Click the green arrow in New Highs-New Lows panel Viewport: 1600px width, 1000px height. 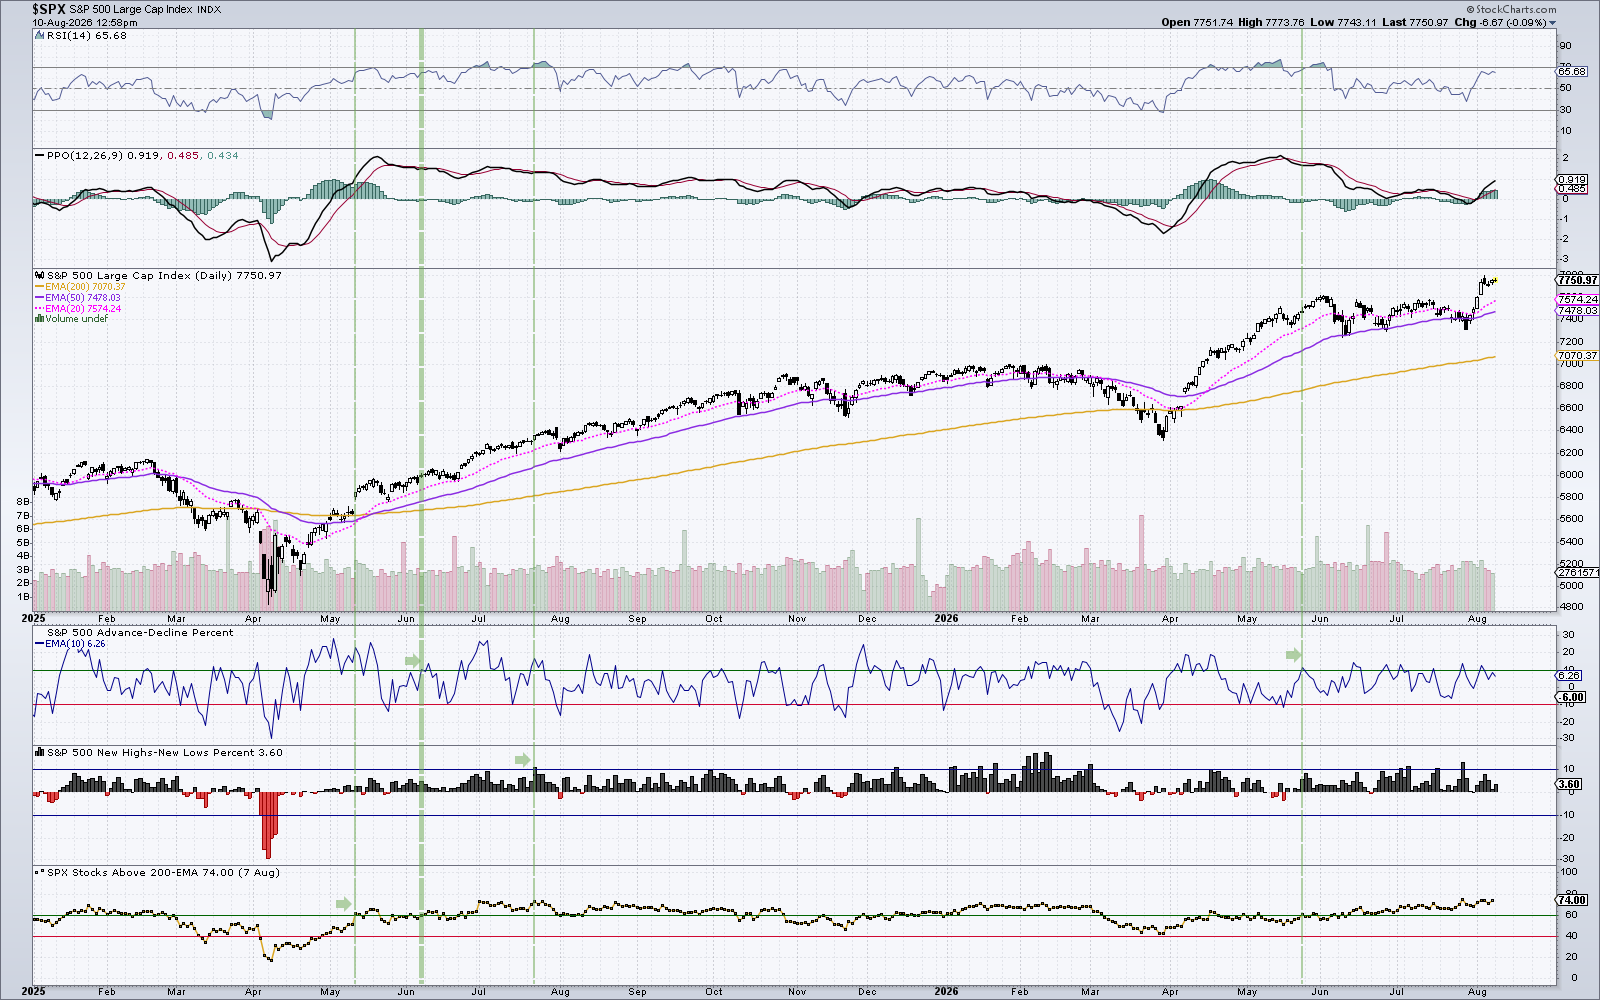click(522, 760)
